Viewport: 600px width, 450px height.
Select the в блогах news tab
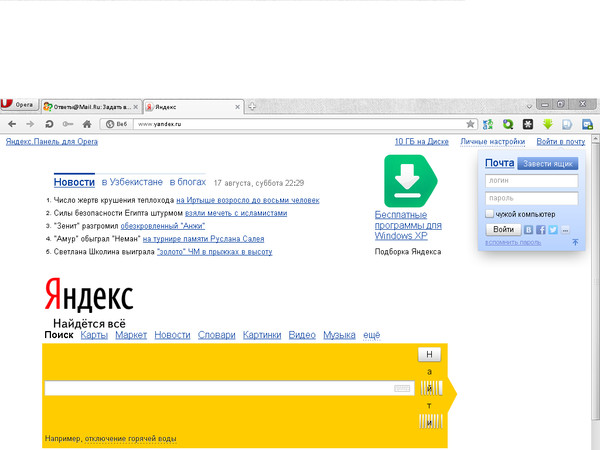[188, 182]
